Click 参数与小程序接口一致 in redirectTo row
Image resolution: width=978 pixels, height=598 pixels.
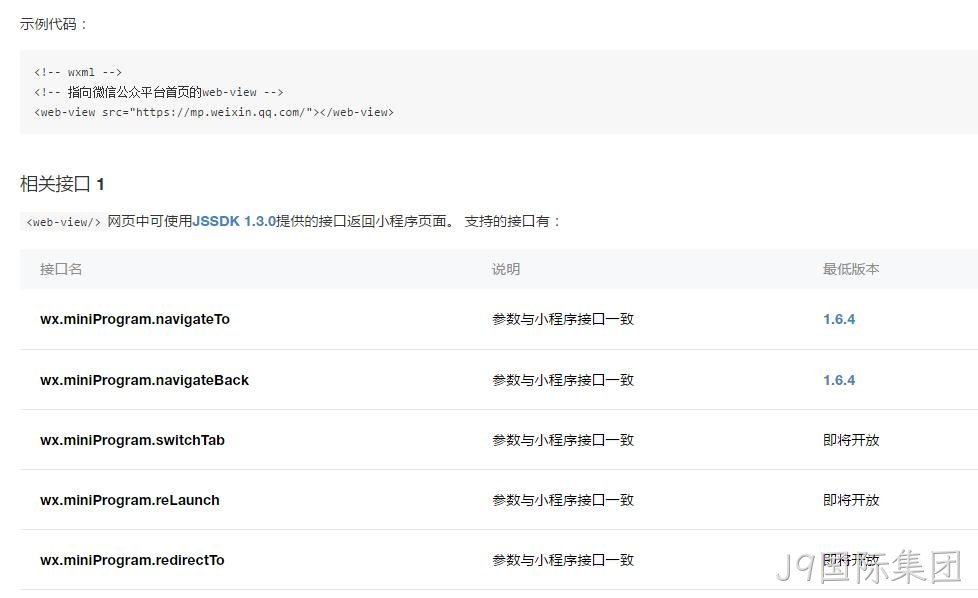[x=563, y=560]
